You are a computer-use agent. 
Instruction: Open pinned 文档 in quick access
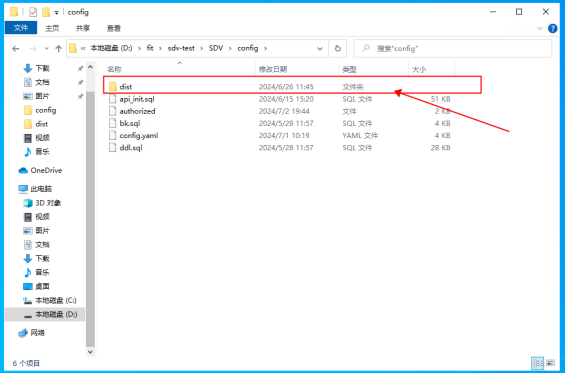43,82
